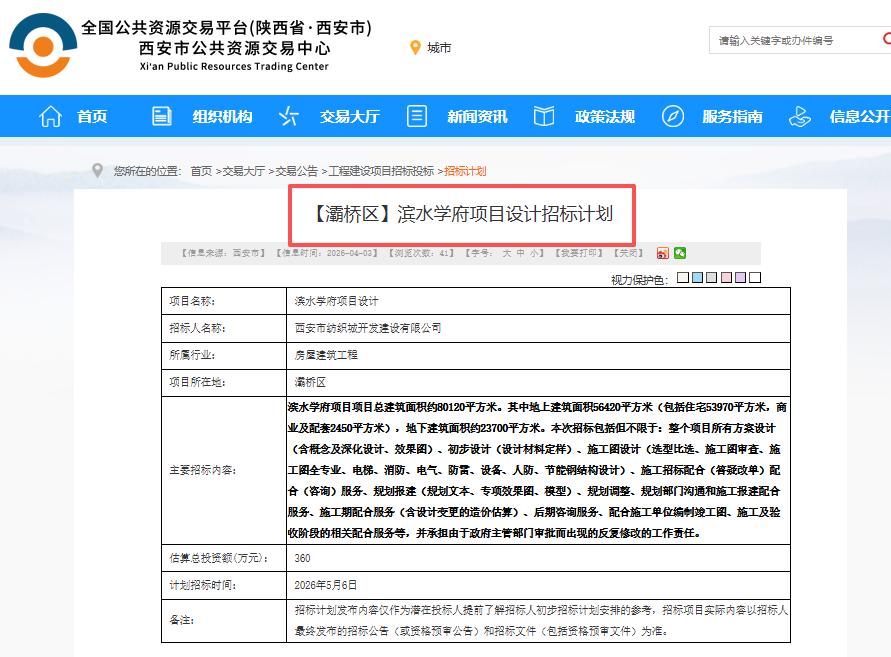Click the 交易大厅 trading hall icon

coord(288,116)
